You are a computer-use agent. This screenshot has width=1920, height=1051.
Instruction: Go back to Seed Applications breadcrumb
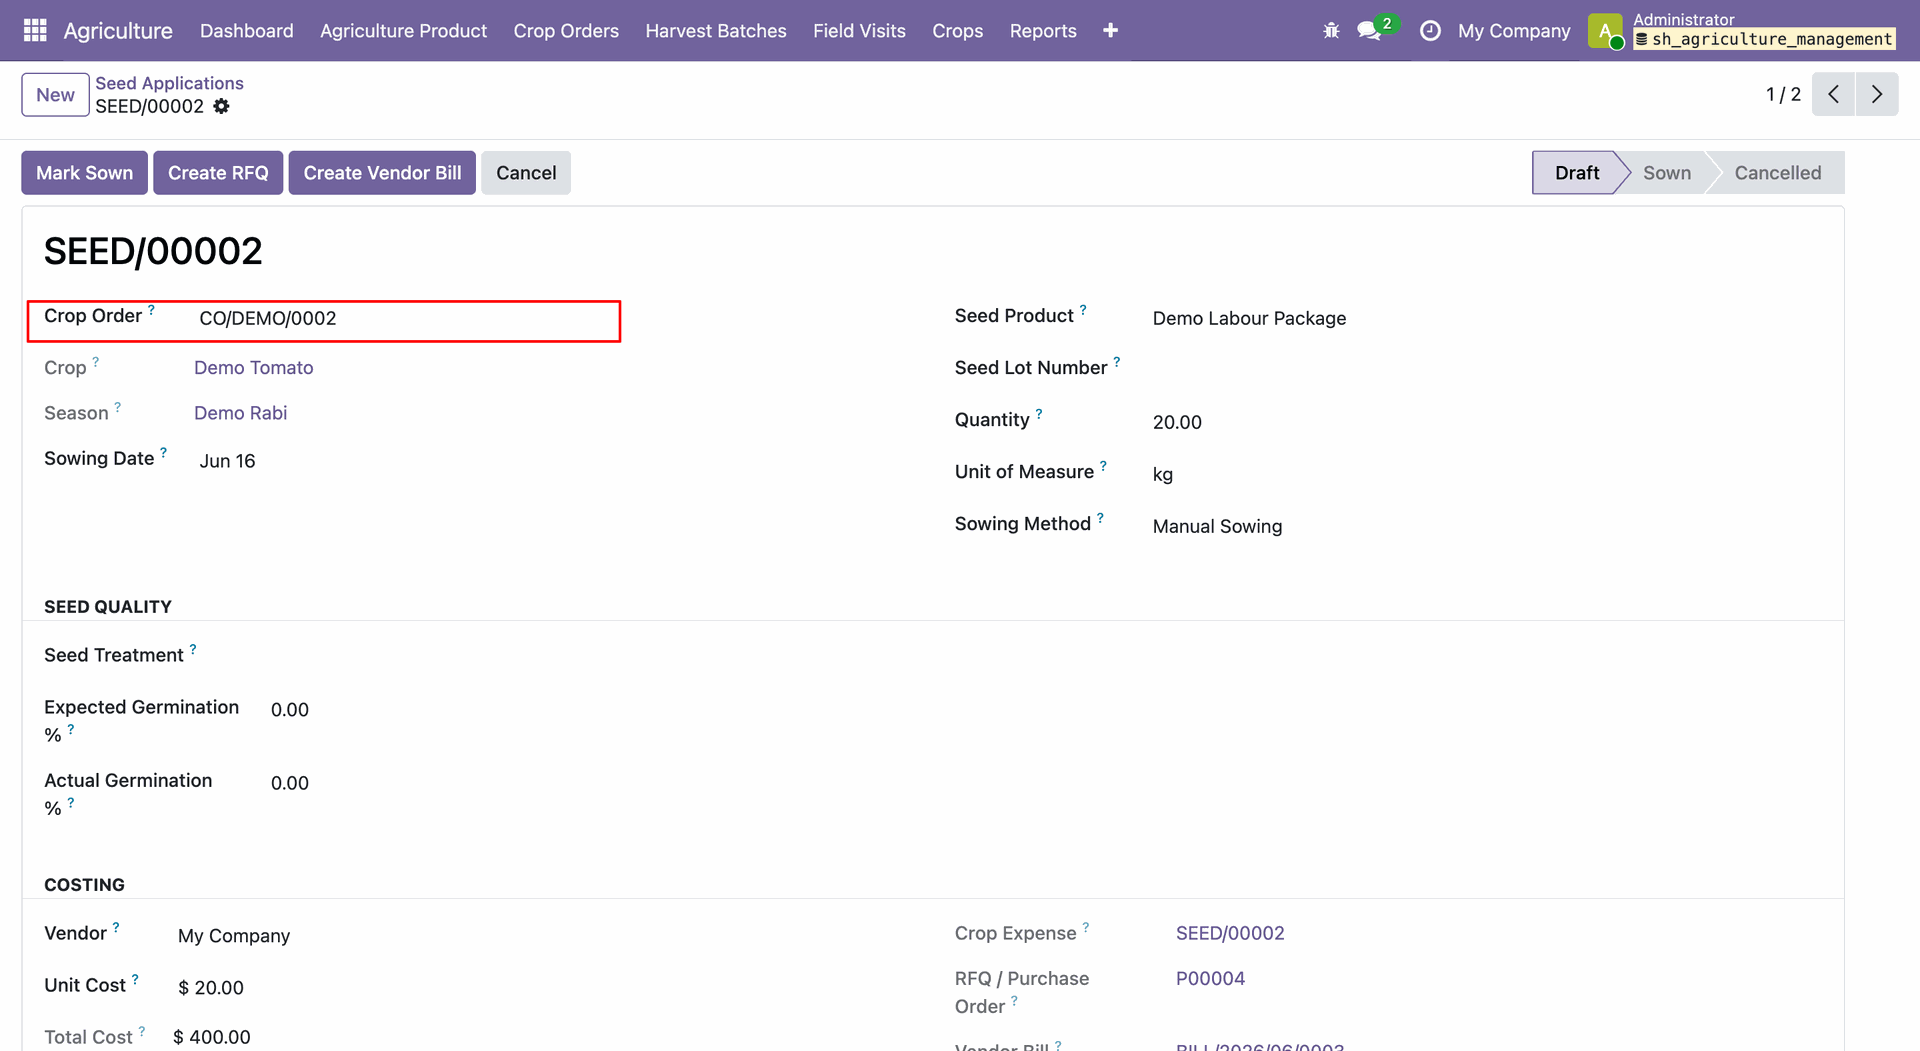pyautogui.click(x=169, y=83)
